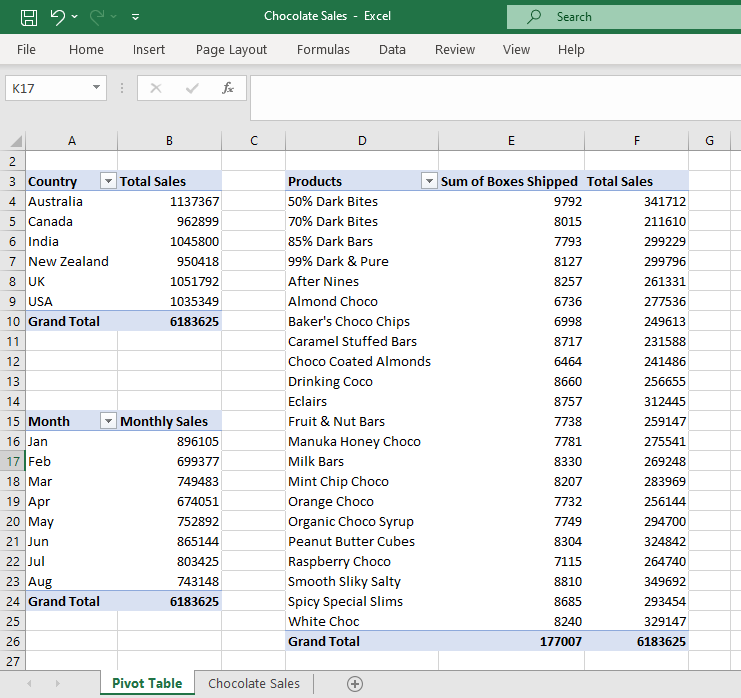Select row 10 header
The image size is (741, 698).
(x=13, y=321)
